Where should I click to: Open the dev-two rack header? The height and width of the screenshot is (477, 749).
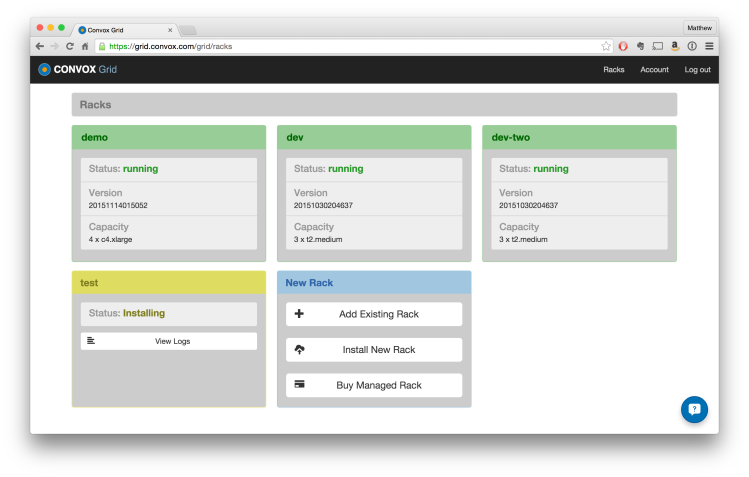[x=579, y=138]
